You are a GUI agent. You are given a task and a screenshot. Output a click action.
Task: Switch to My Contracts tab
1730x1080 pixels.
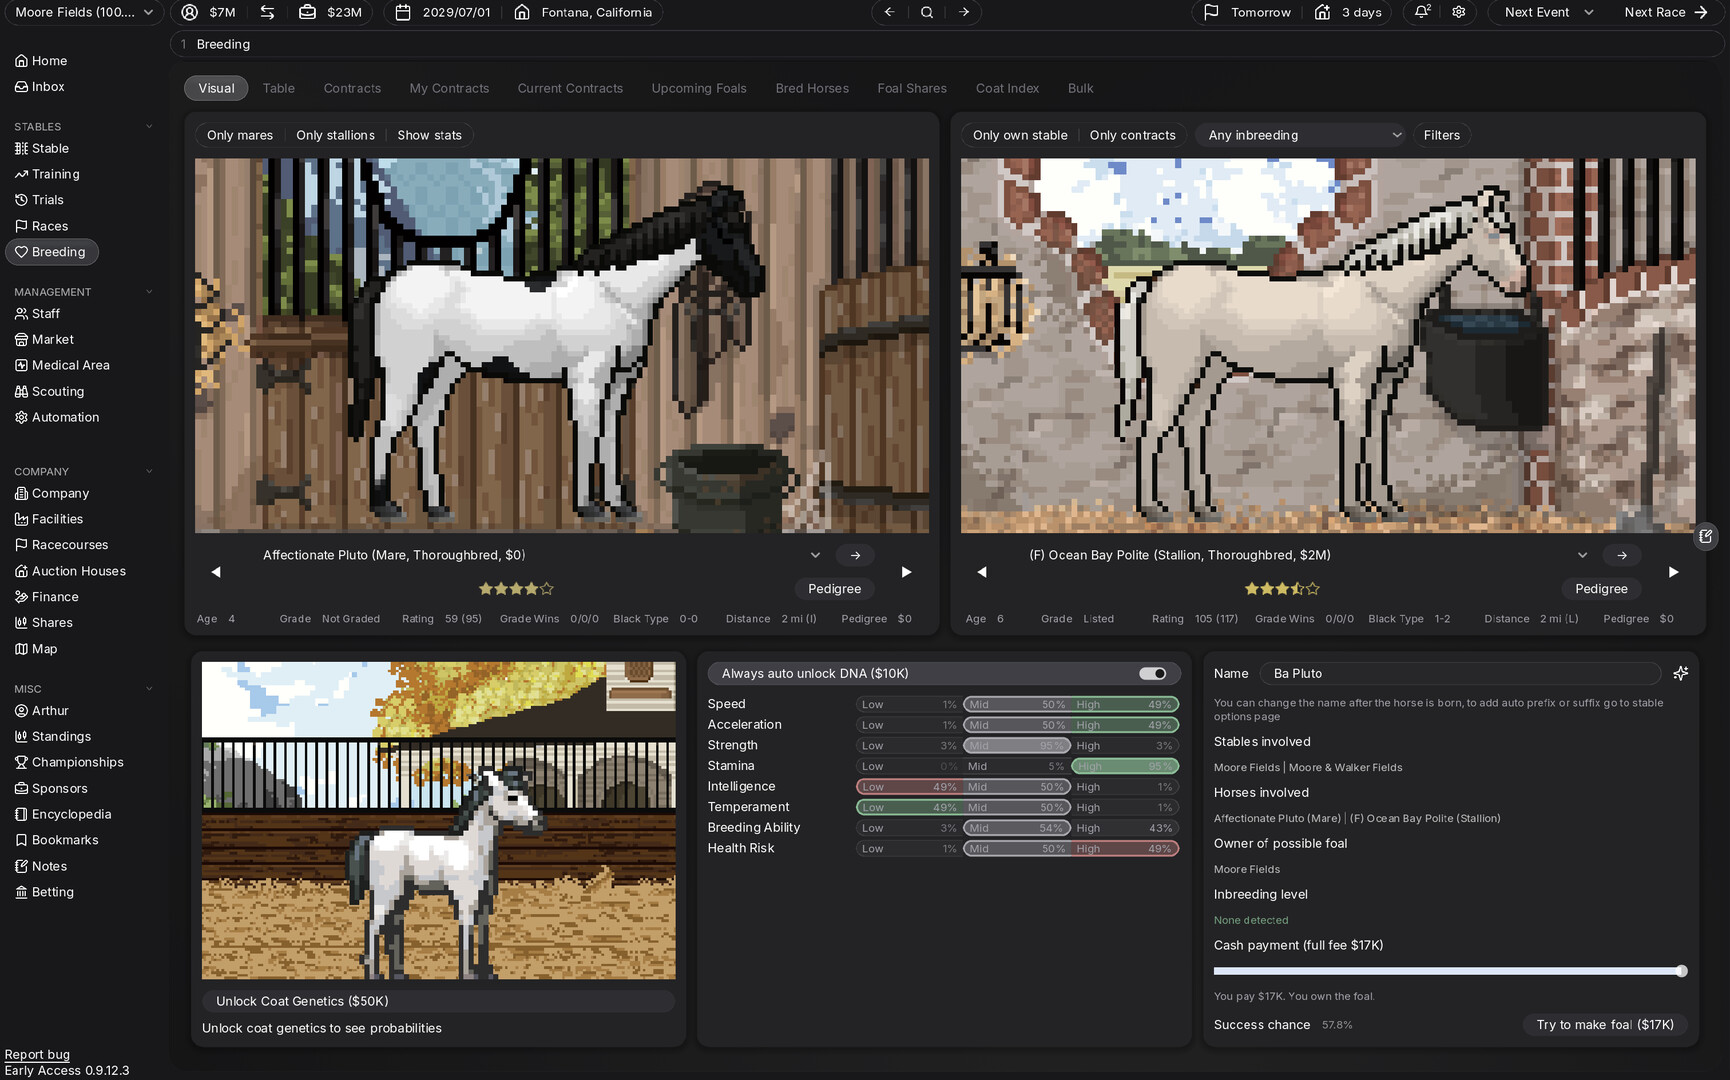pos(449,88)
